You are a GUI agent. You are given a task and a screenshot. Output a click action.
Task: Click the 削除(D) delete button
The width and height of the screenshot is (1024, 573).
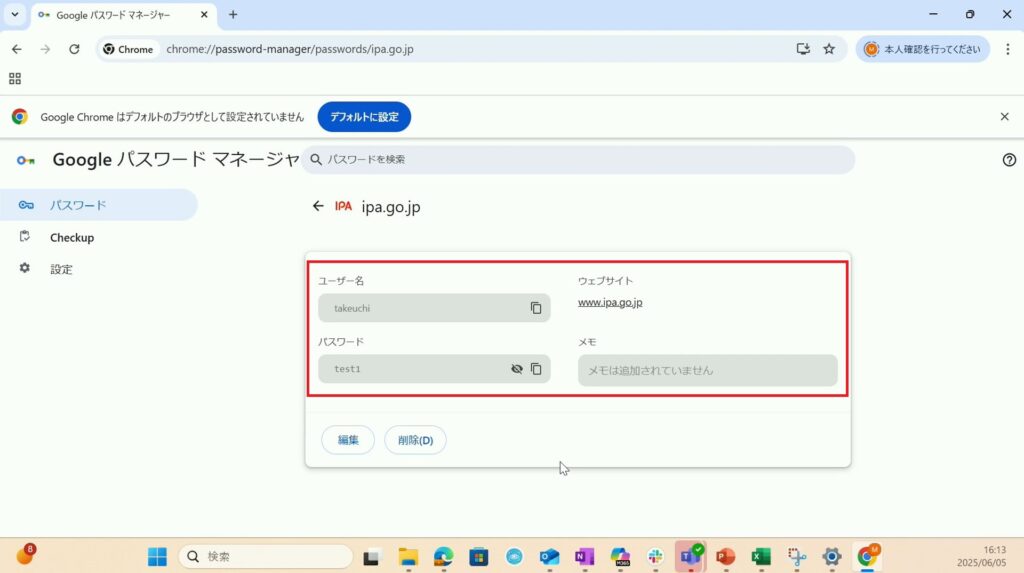point(415,440)
